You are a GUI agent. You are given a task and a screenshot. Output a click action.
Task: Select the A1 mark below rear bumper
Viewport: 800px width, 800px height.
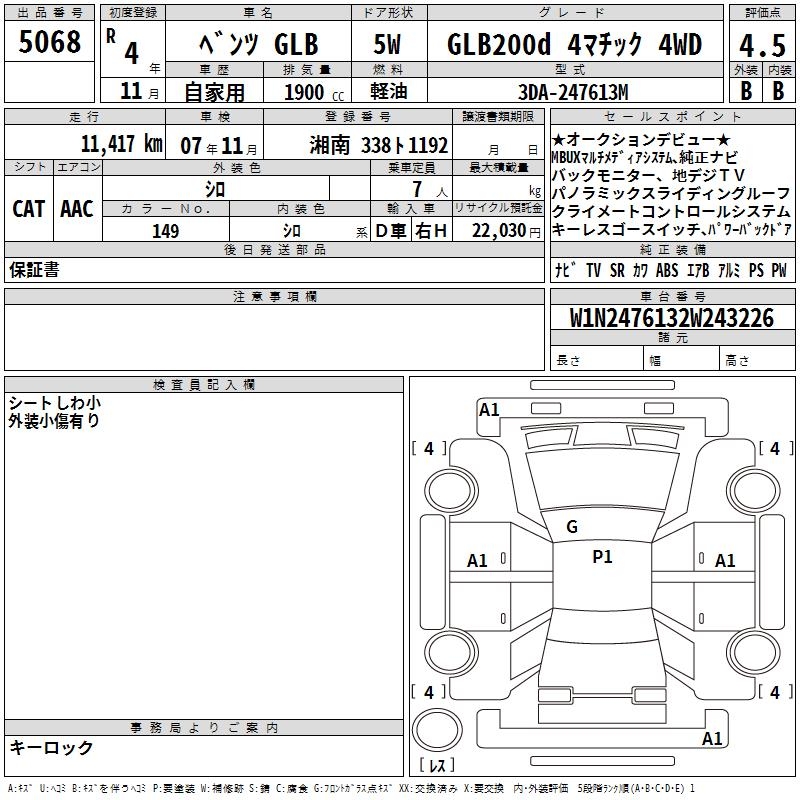tap(712, 739)
